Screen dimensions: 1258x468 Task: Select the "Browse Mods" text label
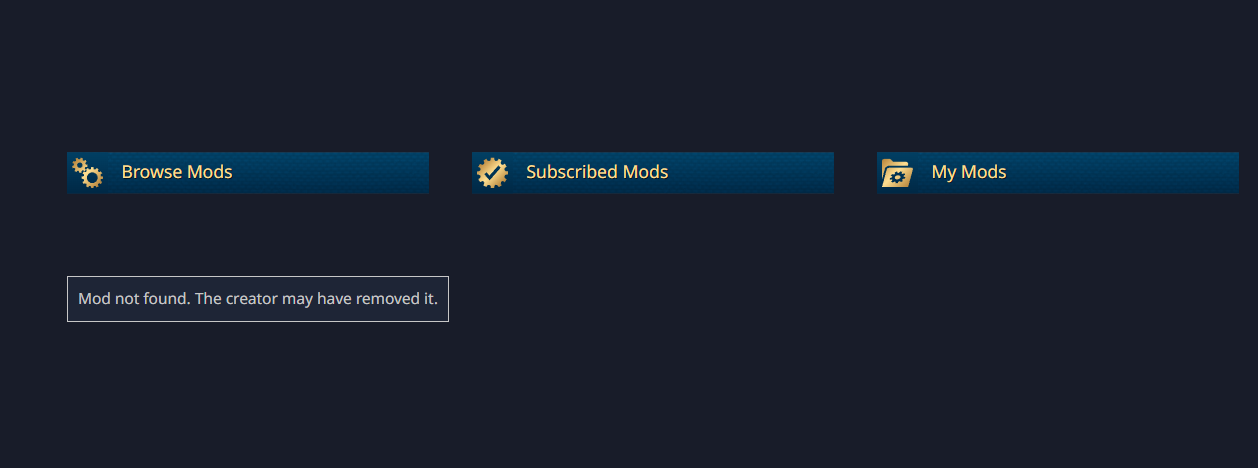[x=177, y=172]
